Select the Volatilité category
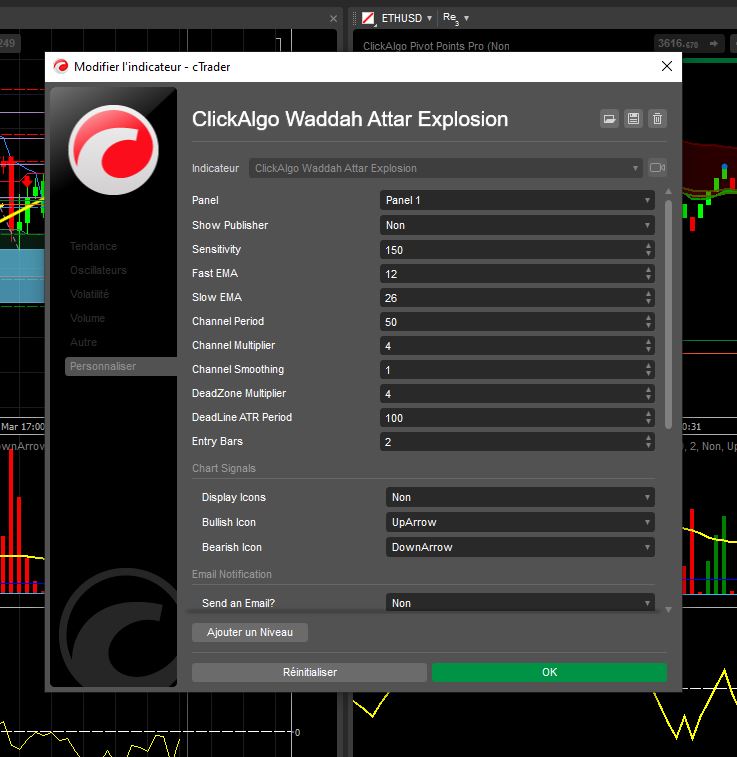 point(89,294)
